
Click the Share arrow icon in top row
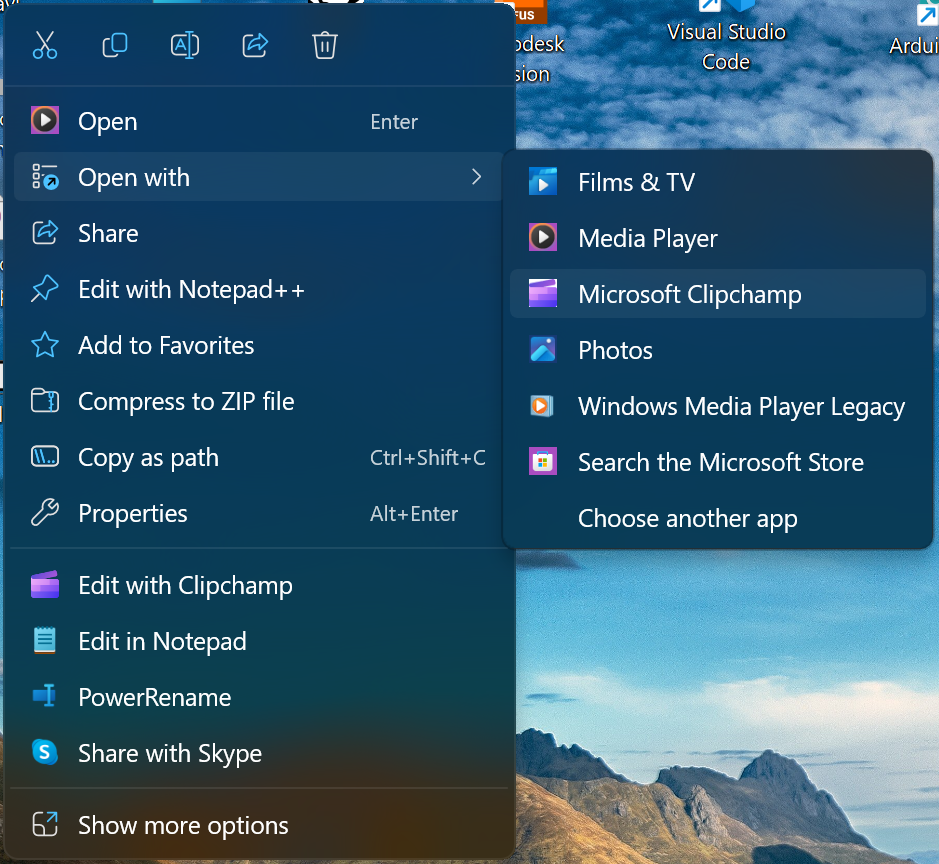coord(255,45)
